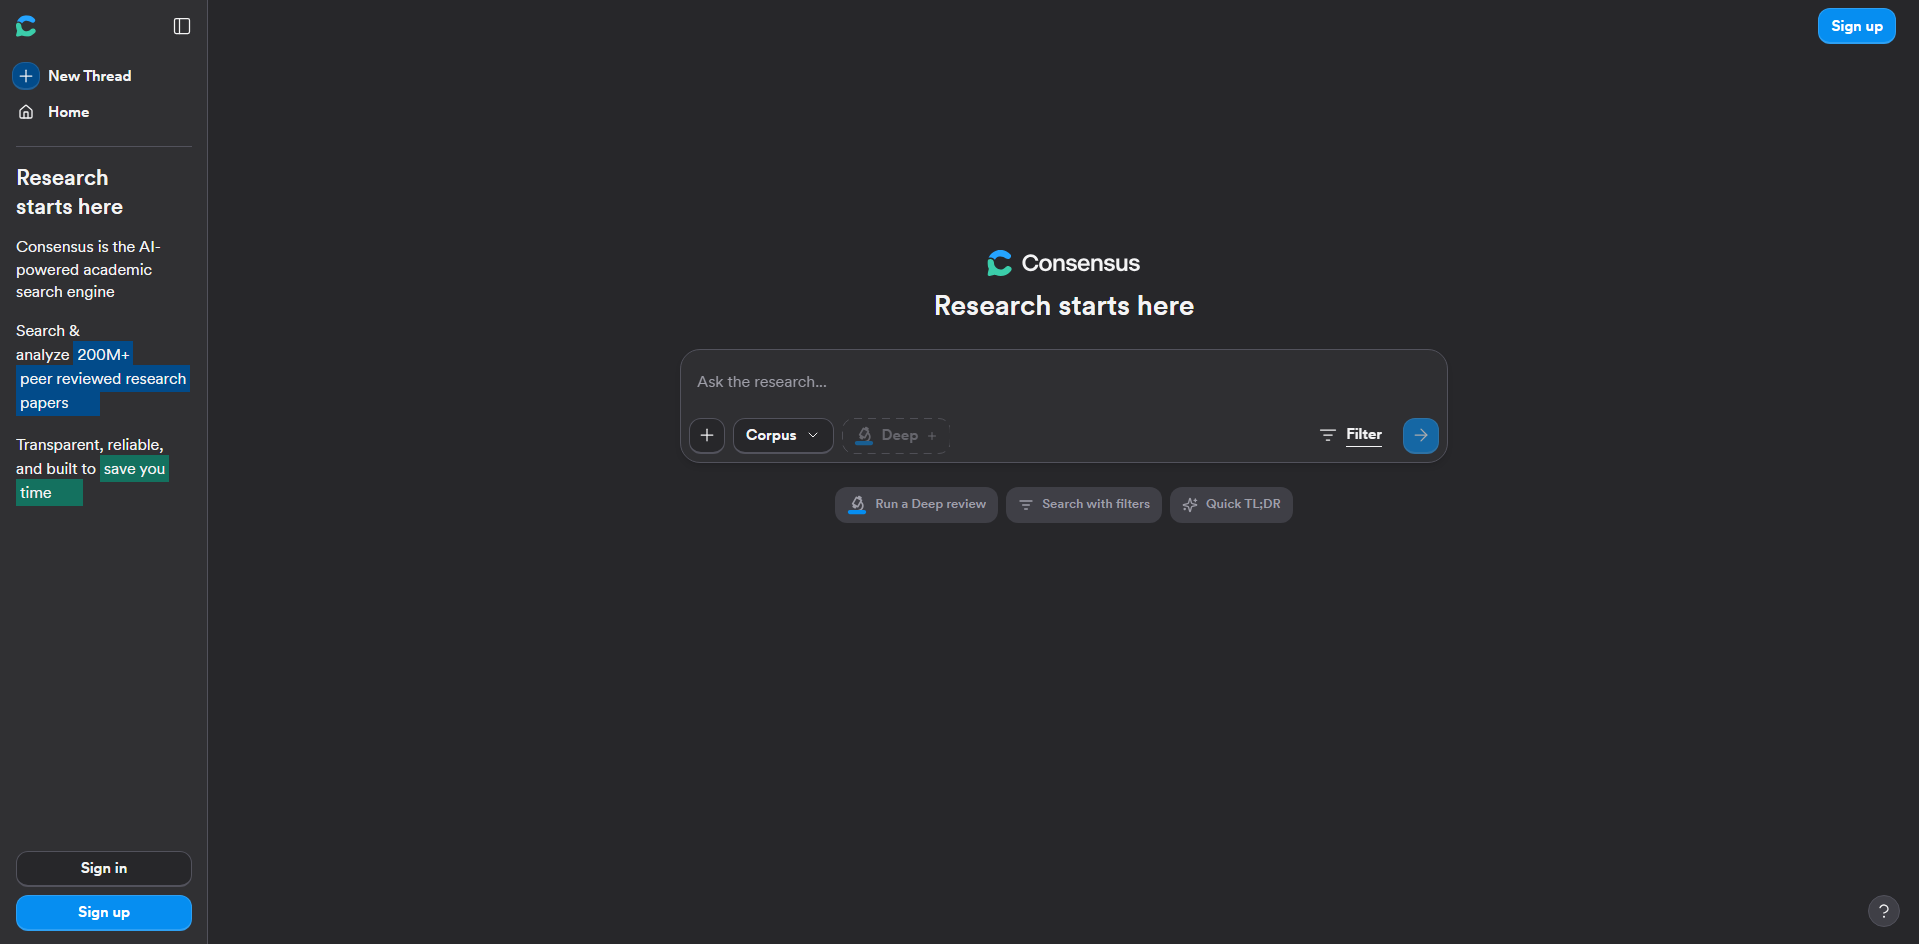The image size is (1919, 944).
Task: Click Sign up in the top-right corner
Action: coord(1856,26)
